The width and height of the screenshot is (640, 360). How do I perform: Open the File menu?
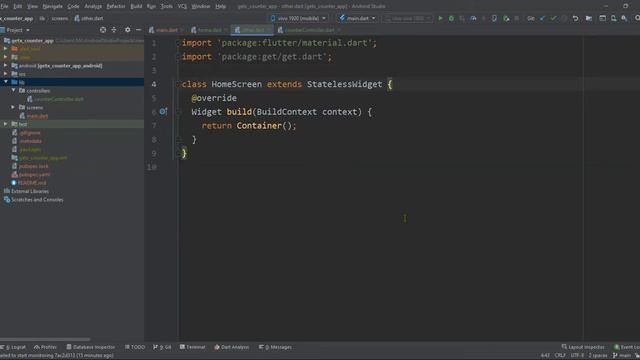pos(4,6)
